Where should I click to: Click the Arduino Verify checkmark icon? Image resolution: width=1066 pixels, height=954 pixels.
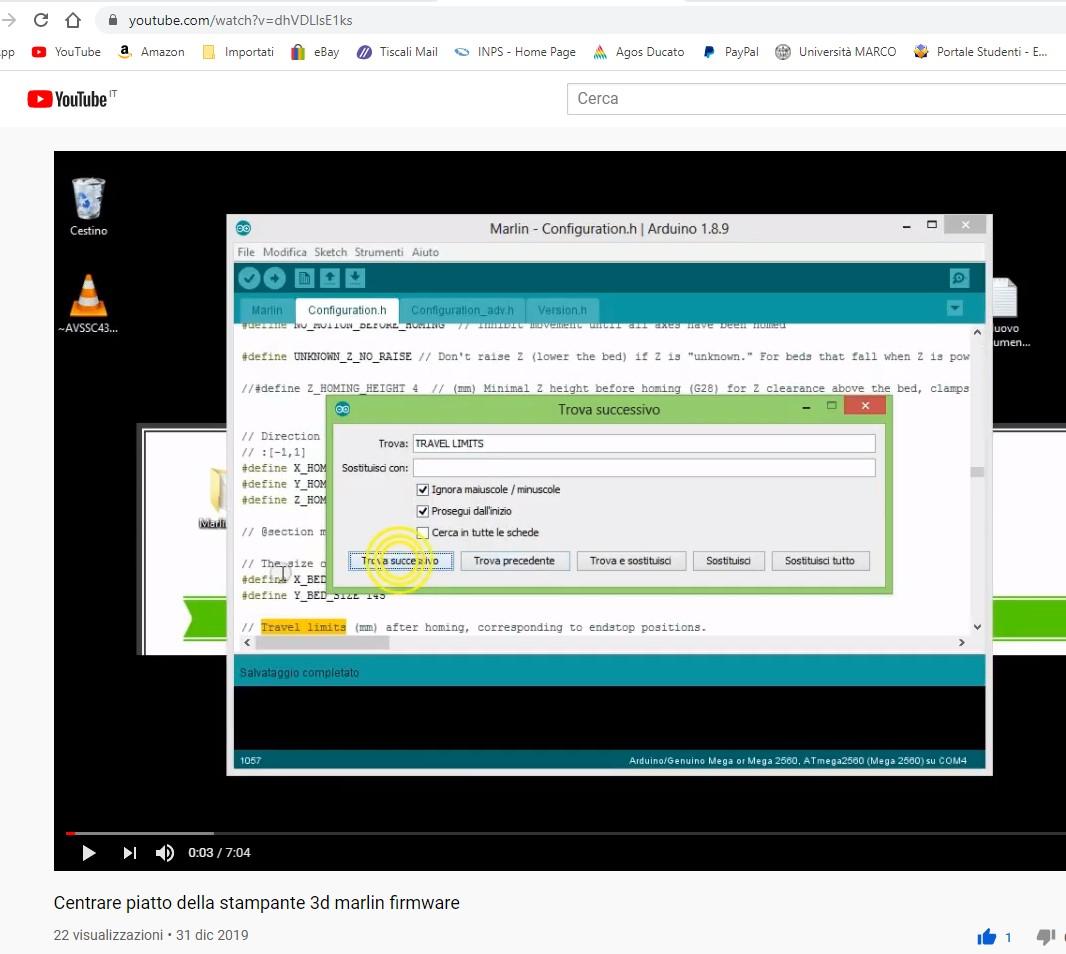point(250,278)
